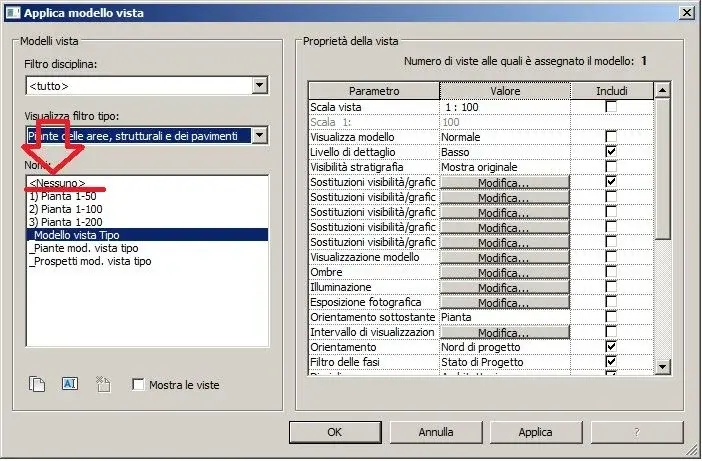Check Includi for Illuminazione
The height and width of the screenshot is (461, 702).
[611, 287]
